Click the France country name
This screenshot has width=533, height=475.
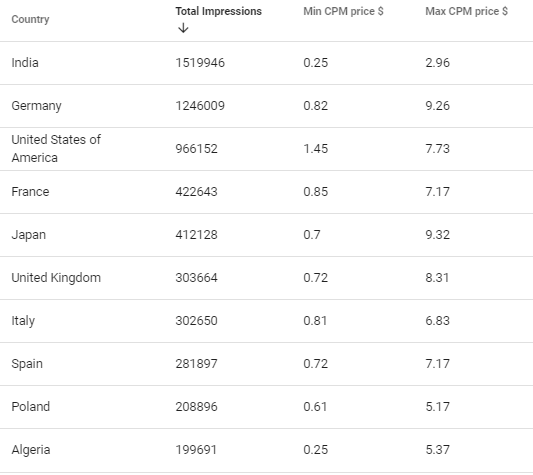click(30, 192)
